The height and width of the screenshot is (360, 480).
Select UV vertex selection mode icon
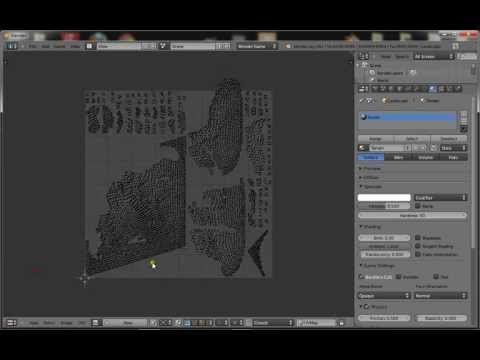coord(187,323)
